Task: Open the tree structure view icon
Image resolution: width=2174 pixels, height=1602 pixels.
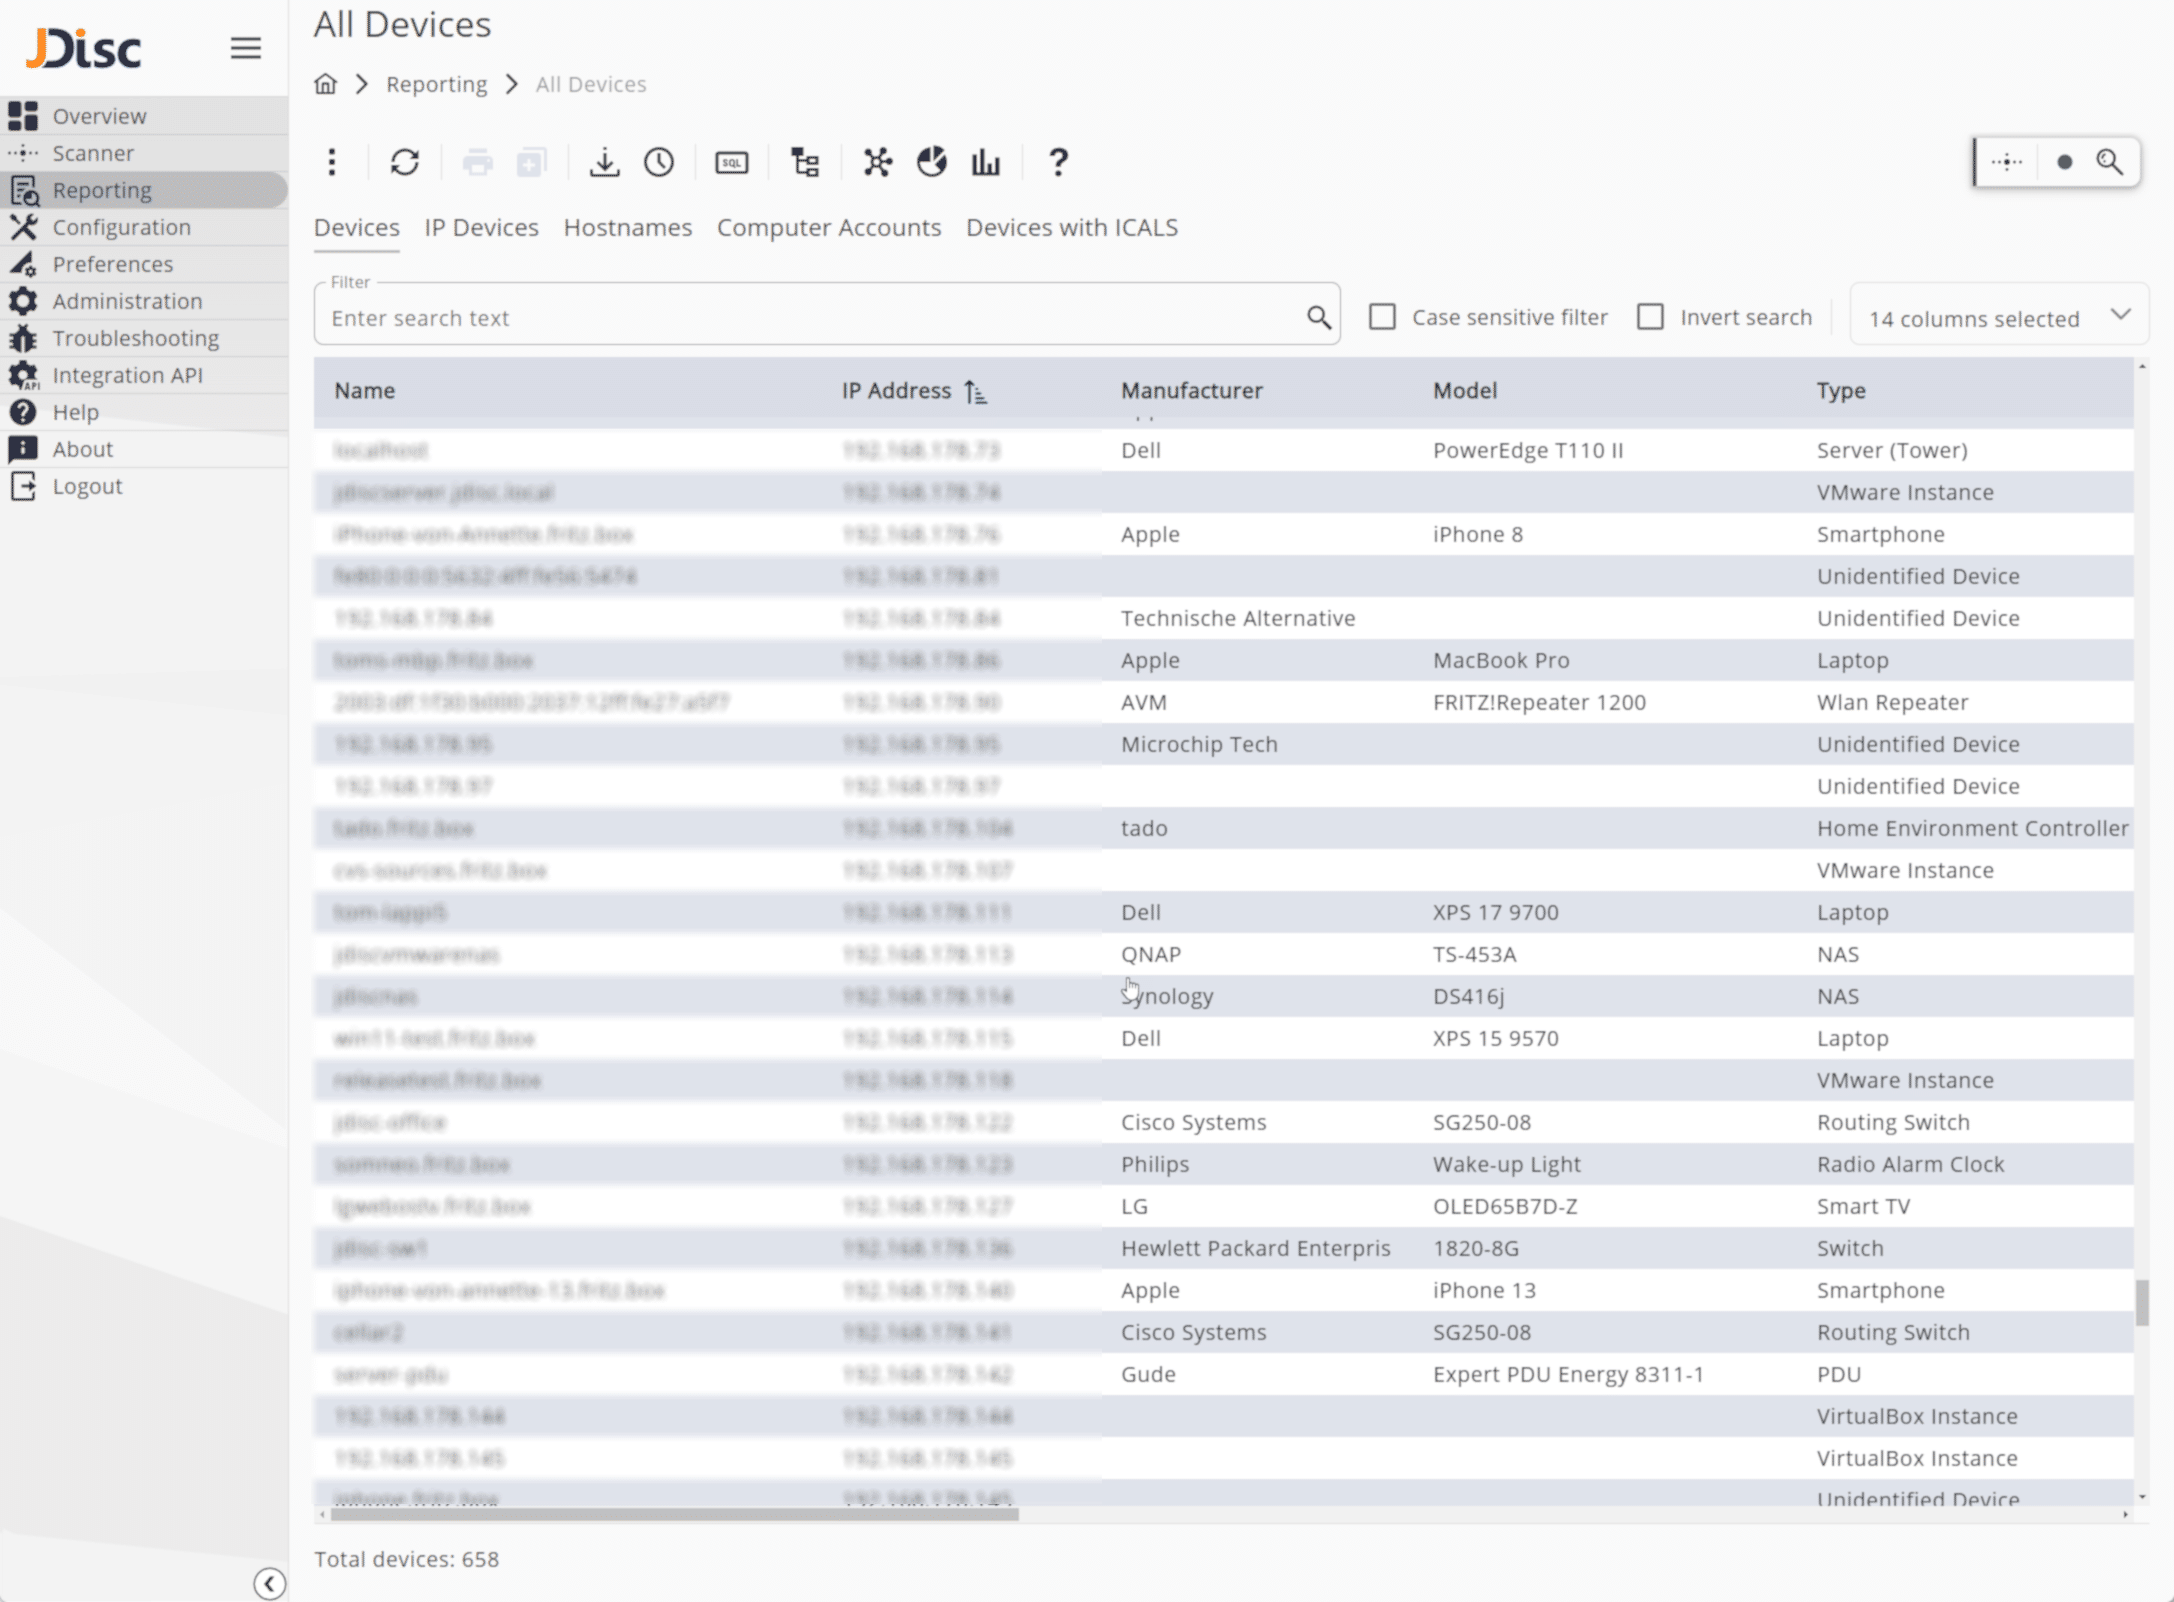Action: (x=805, y=162)
